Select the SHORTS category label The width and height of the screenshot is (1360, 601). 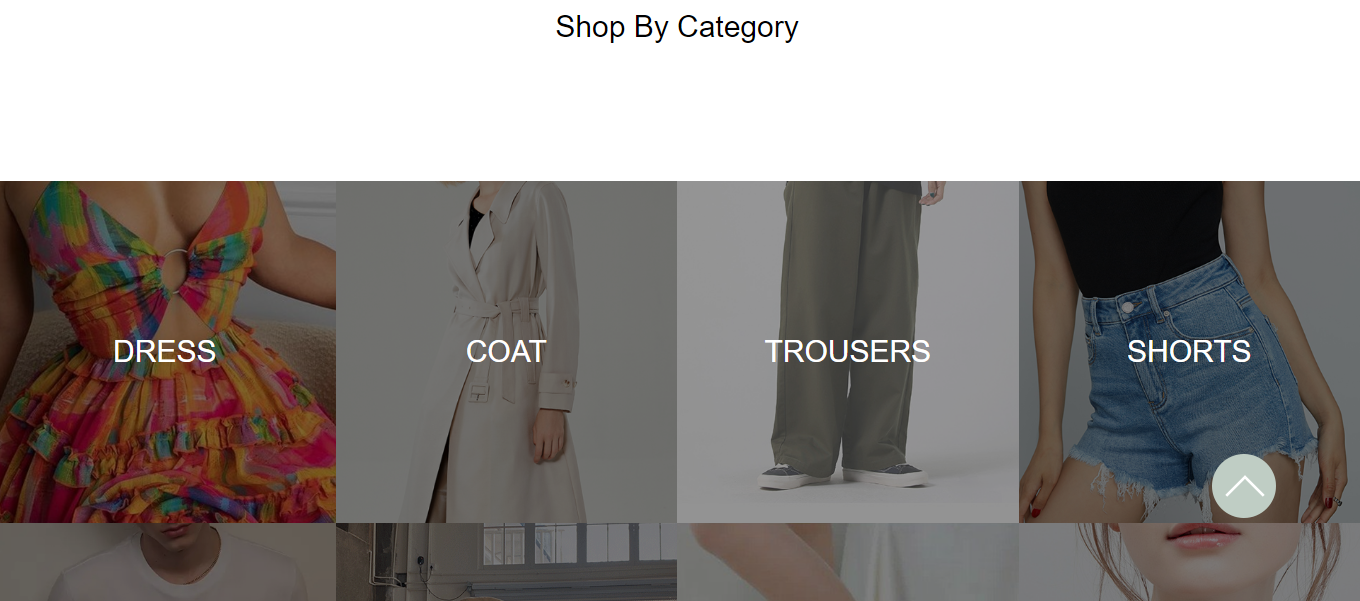click(x=1189, y=352)
